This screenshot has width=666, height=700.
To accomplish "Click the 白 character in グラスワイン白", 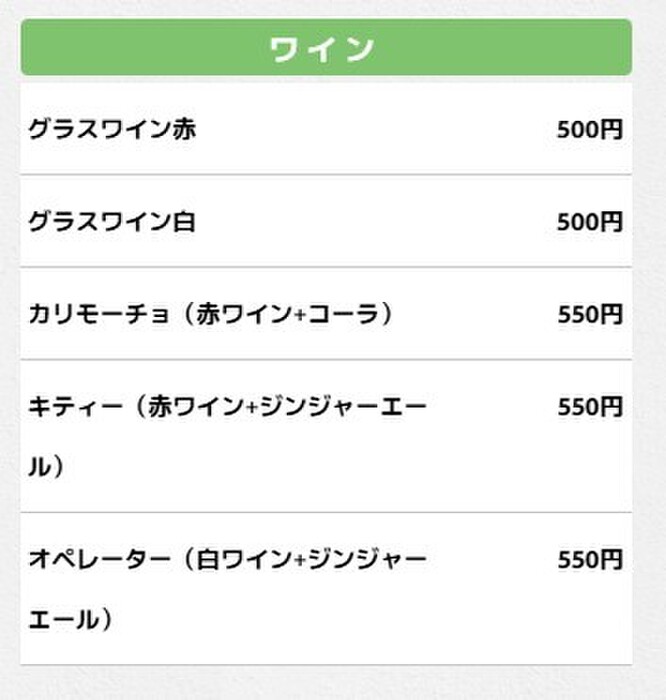I will click(184, 222).
